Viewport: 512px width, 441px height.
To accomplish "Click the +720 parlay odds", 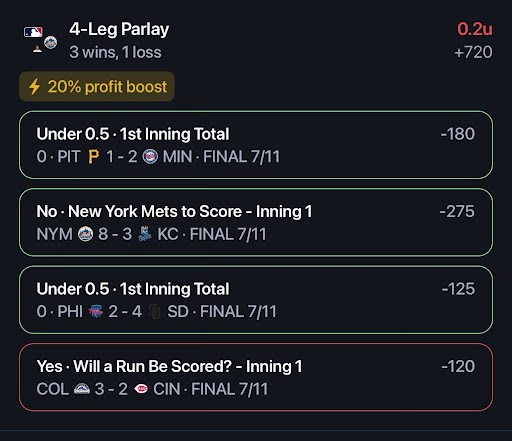I will pyautogui.click(x=473, y=52).
